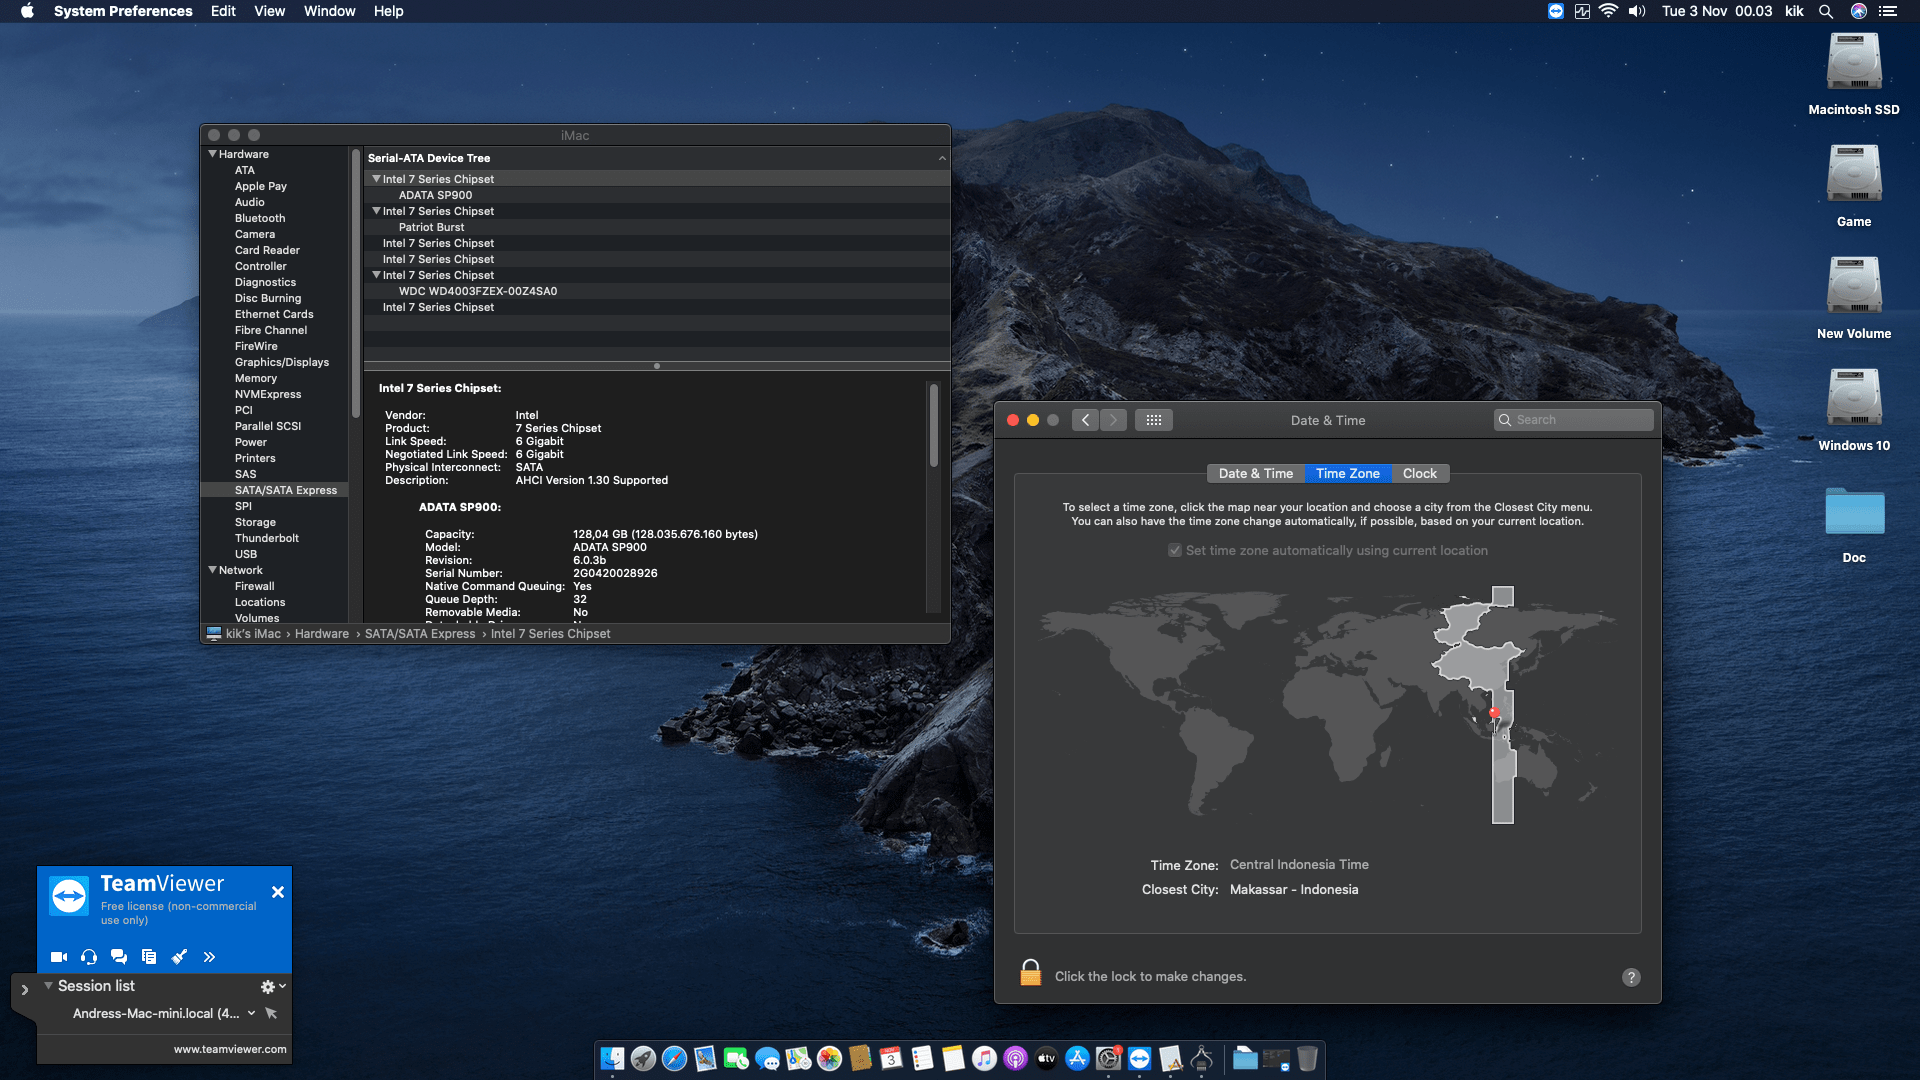
Task: Open Siri from menu bar
Action: tap(1858, 11)
